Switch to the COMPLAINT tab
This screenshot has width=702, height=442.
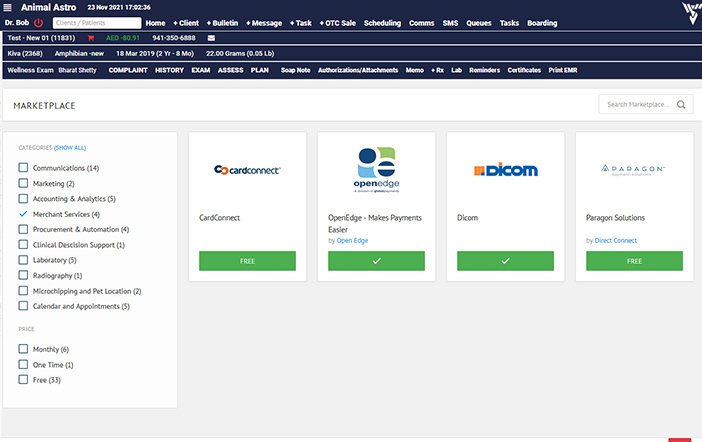point(128,70)
